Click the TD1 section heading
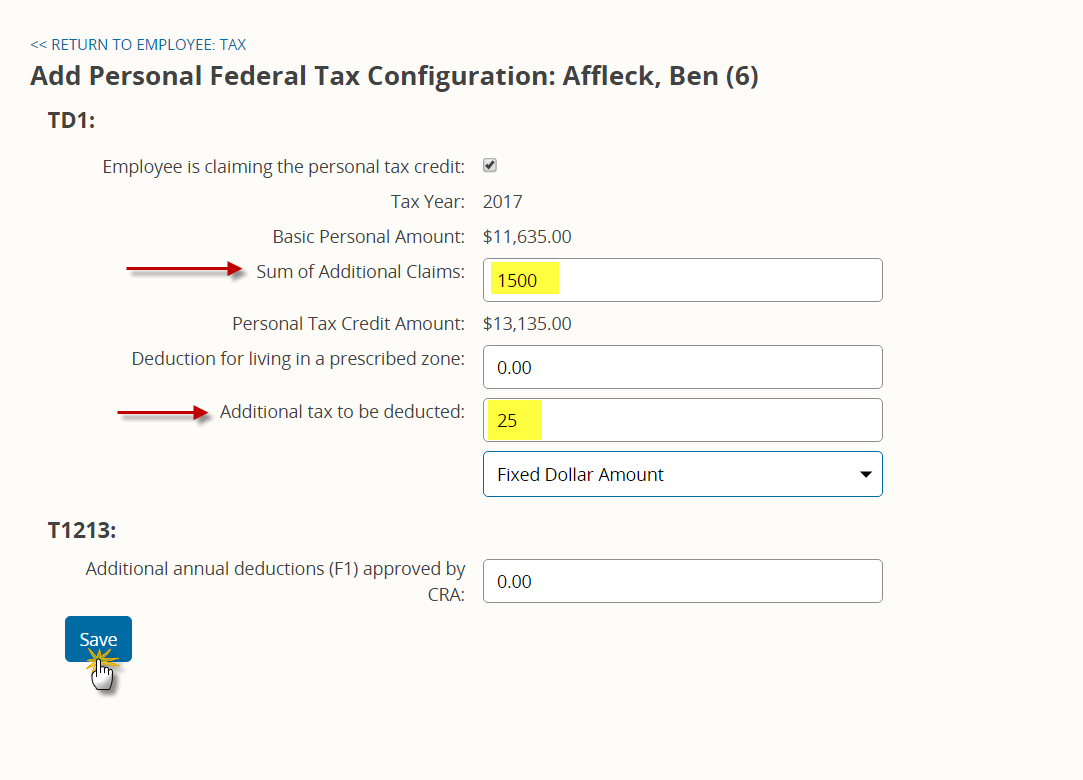The image size is (1083, 780). point(71,120)
